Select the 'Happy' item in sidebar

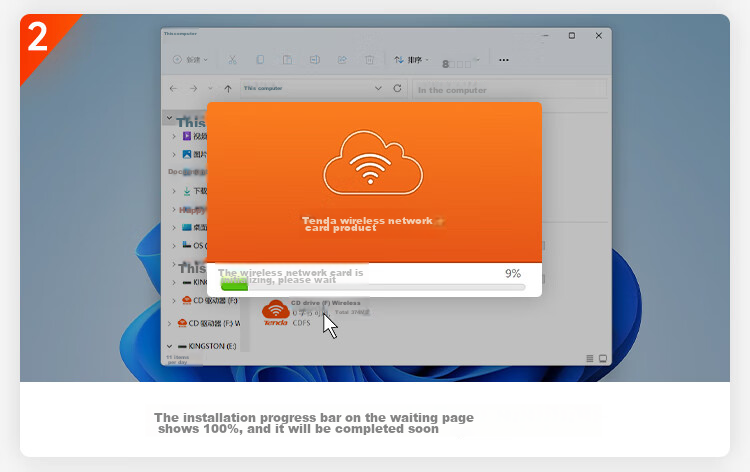(192, 209)
